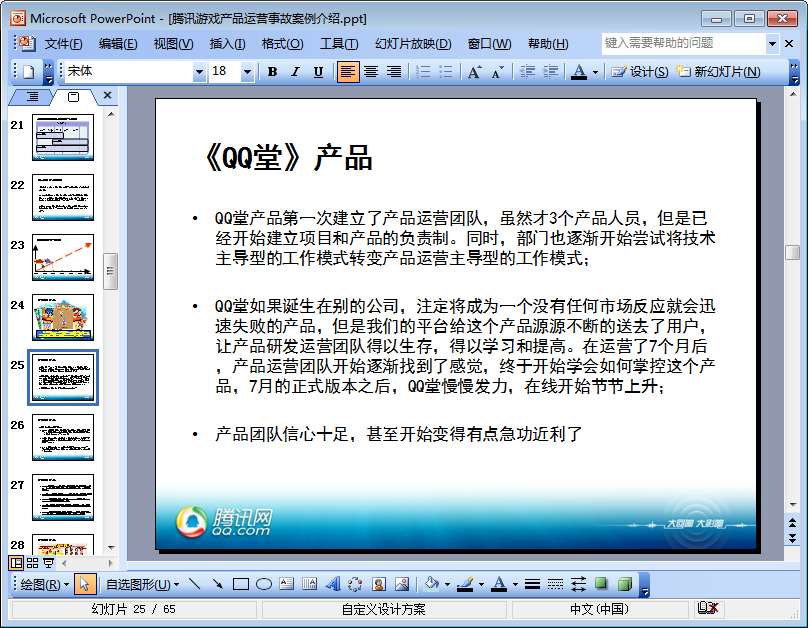The image size is (808, 628).
Task: Click the help question input box
Action: tap(683, 43)
